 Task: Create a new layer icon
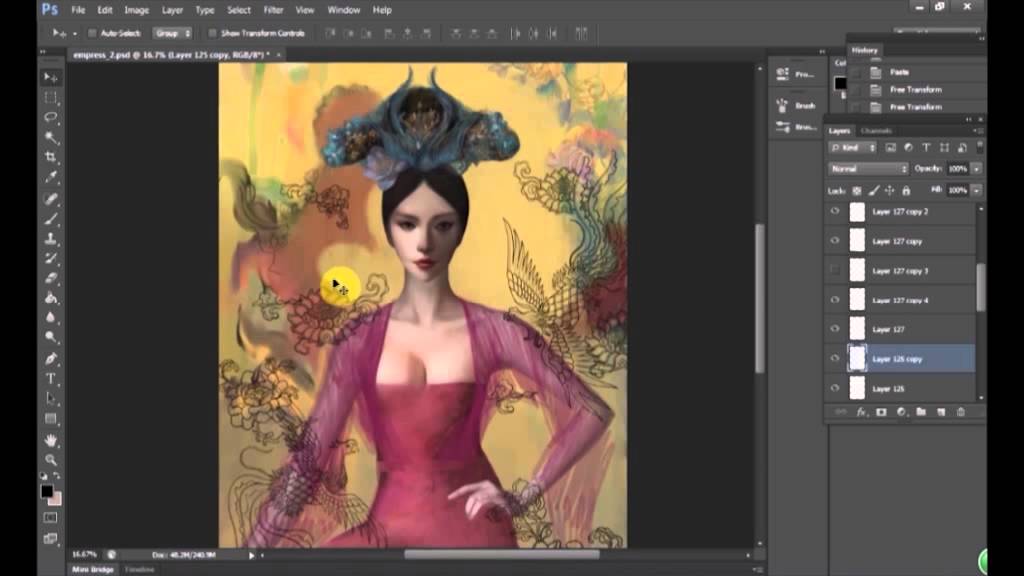pyautogui.click(x=941, y=412)
